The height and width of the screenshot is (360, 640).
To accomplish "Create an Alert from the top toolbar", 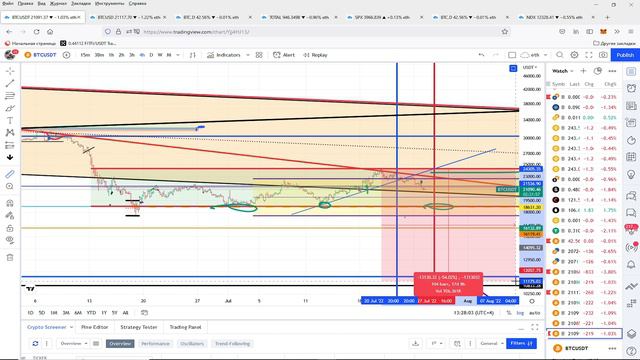I will point(284,55).
